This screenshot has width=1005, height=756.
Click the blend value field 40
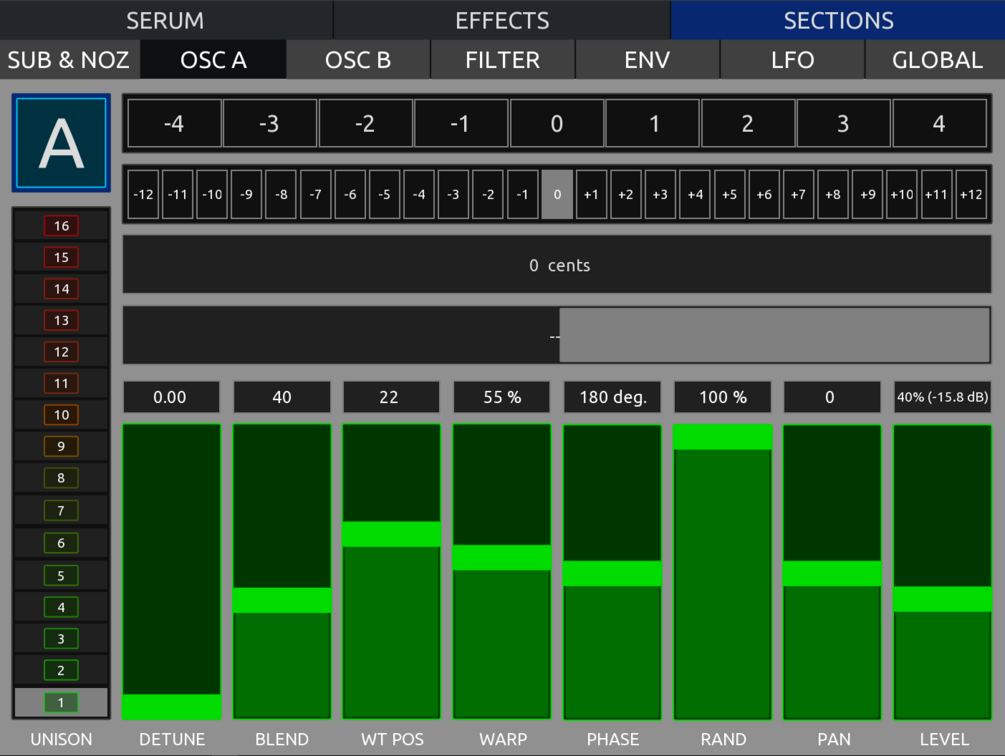pyautogui.click(x=282, y=397)
